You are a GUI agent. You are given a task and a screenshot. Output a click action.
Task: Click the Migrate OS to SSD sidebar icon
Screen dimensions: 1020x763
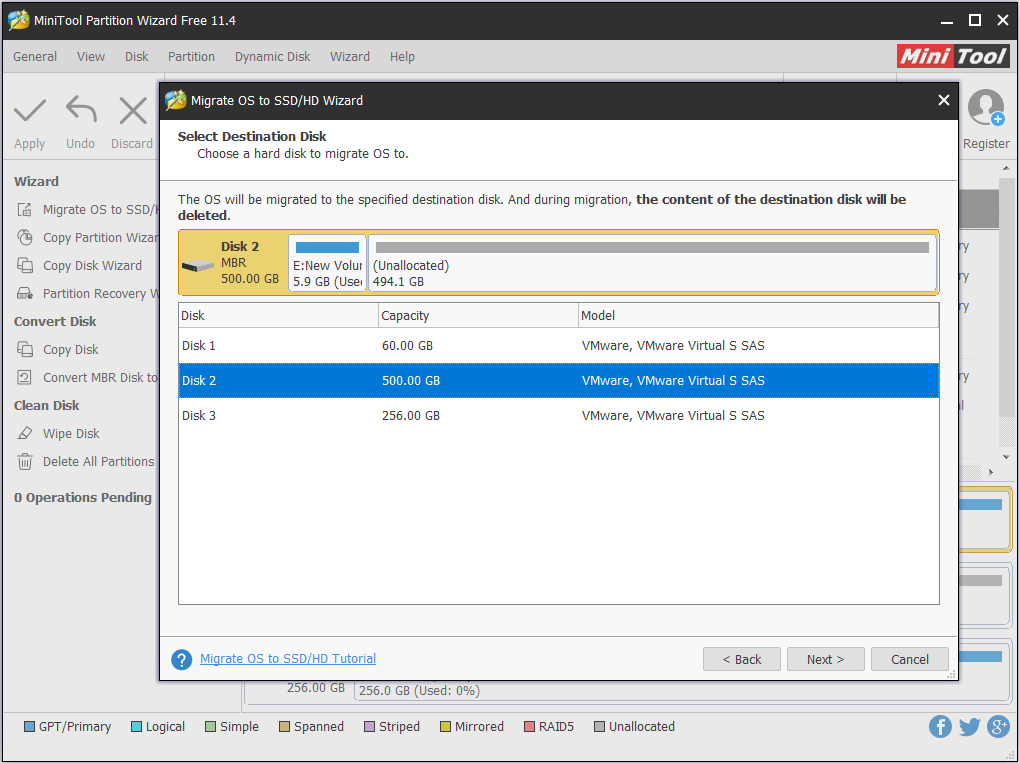(25, 209)
